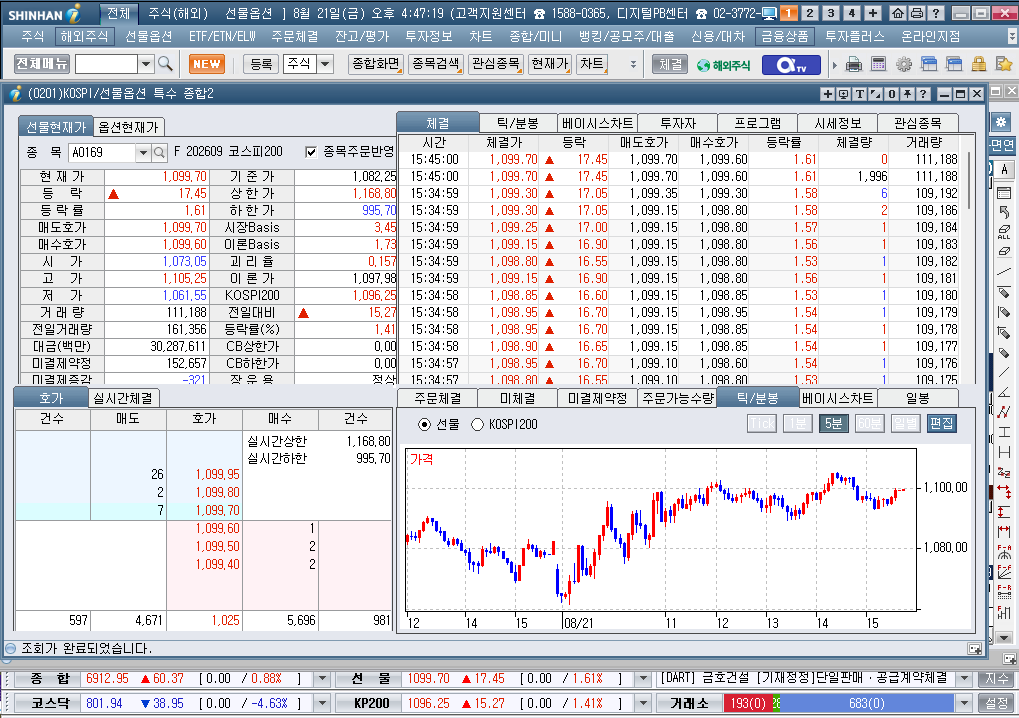Open the alpha TV icon button

tap(790, 64)
